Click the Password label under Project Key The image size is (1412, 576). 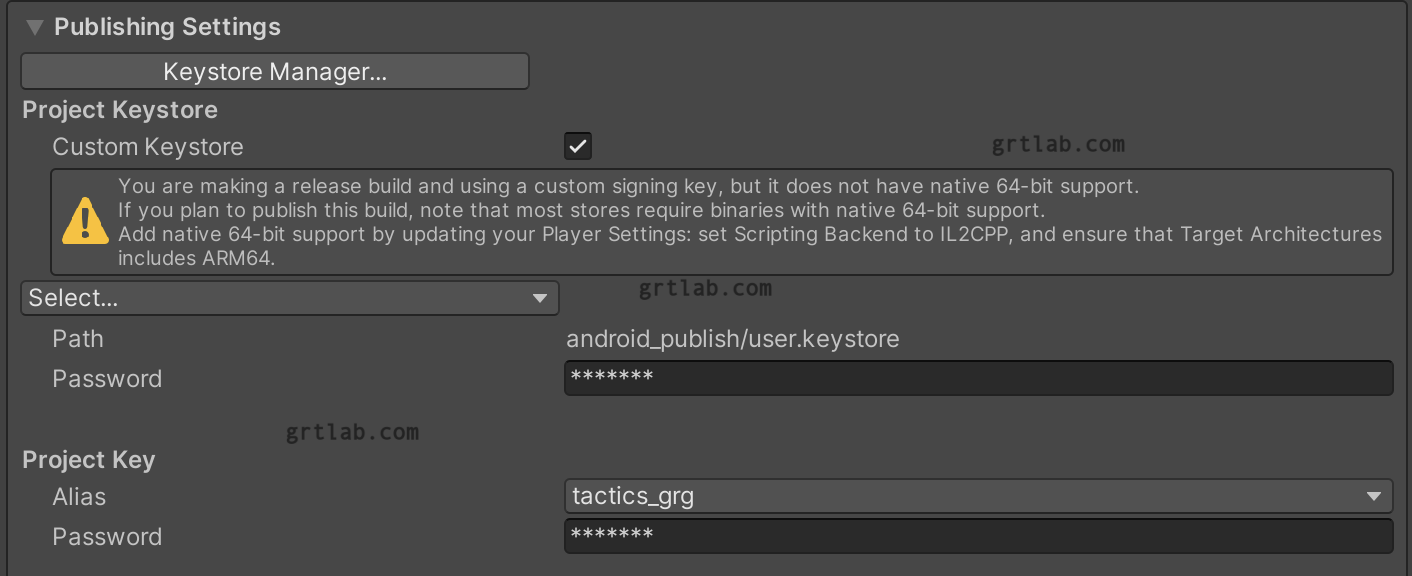[x=107, y=537]
